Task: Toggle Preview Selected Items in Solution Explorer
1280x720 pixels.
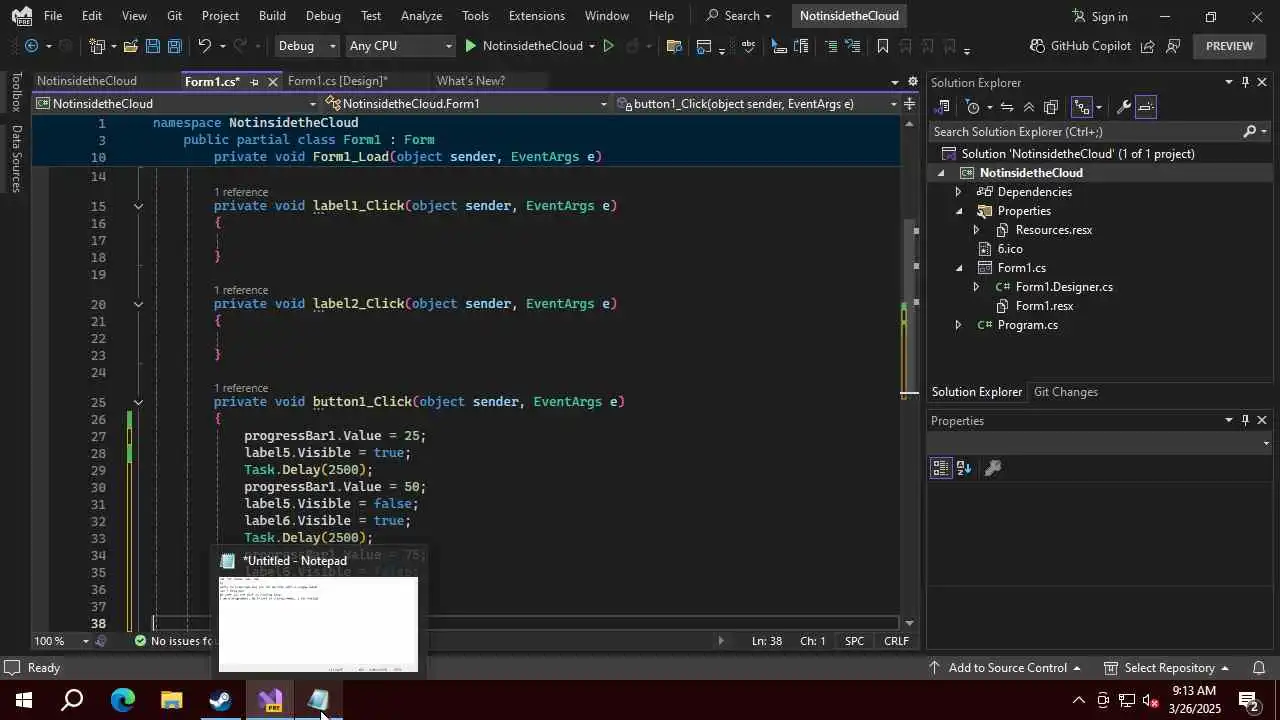Action: 1146,107
